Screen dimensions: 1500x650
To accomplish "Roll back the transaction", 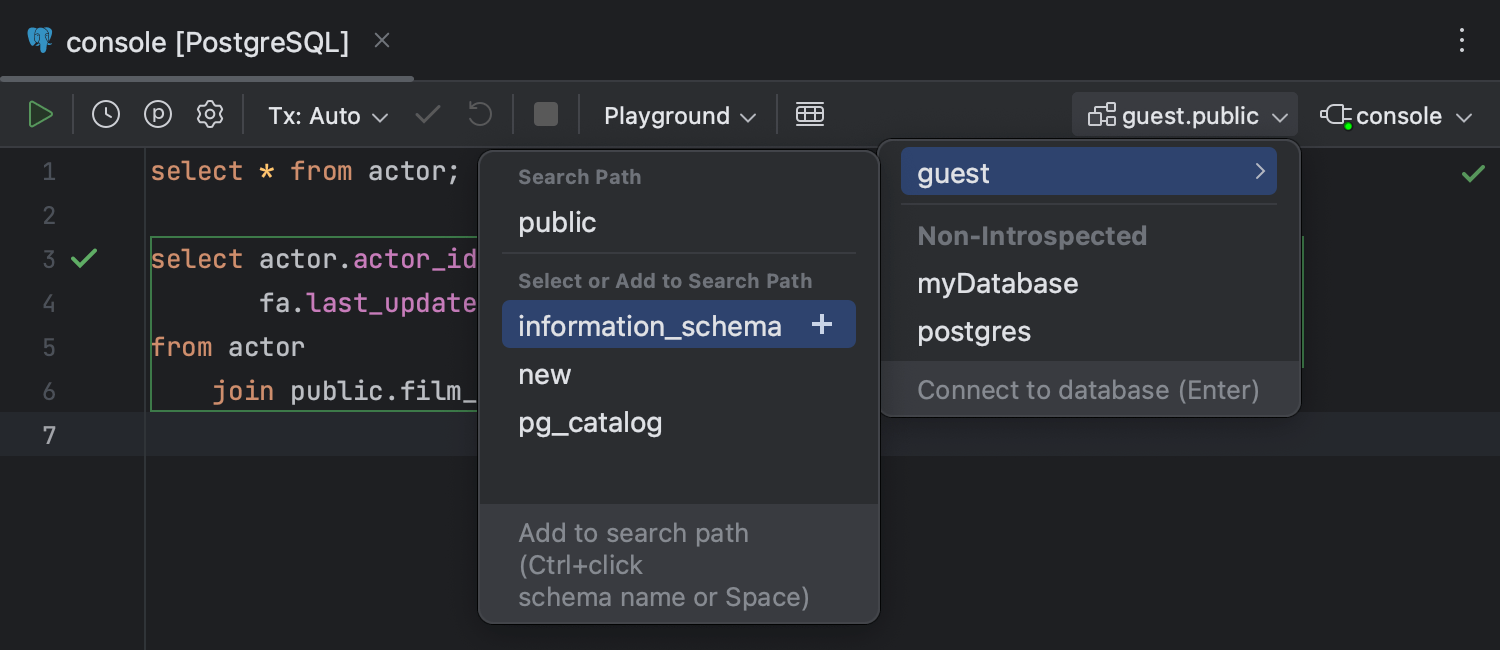I will pos(479,114).
